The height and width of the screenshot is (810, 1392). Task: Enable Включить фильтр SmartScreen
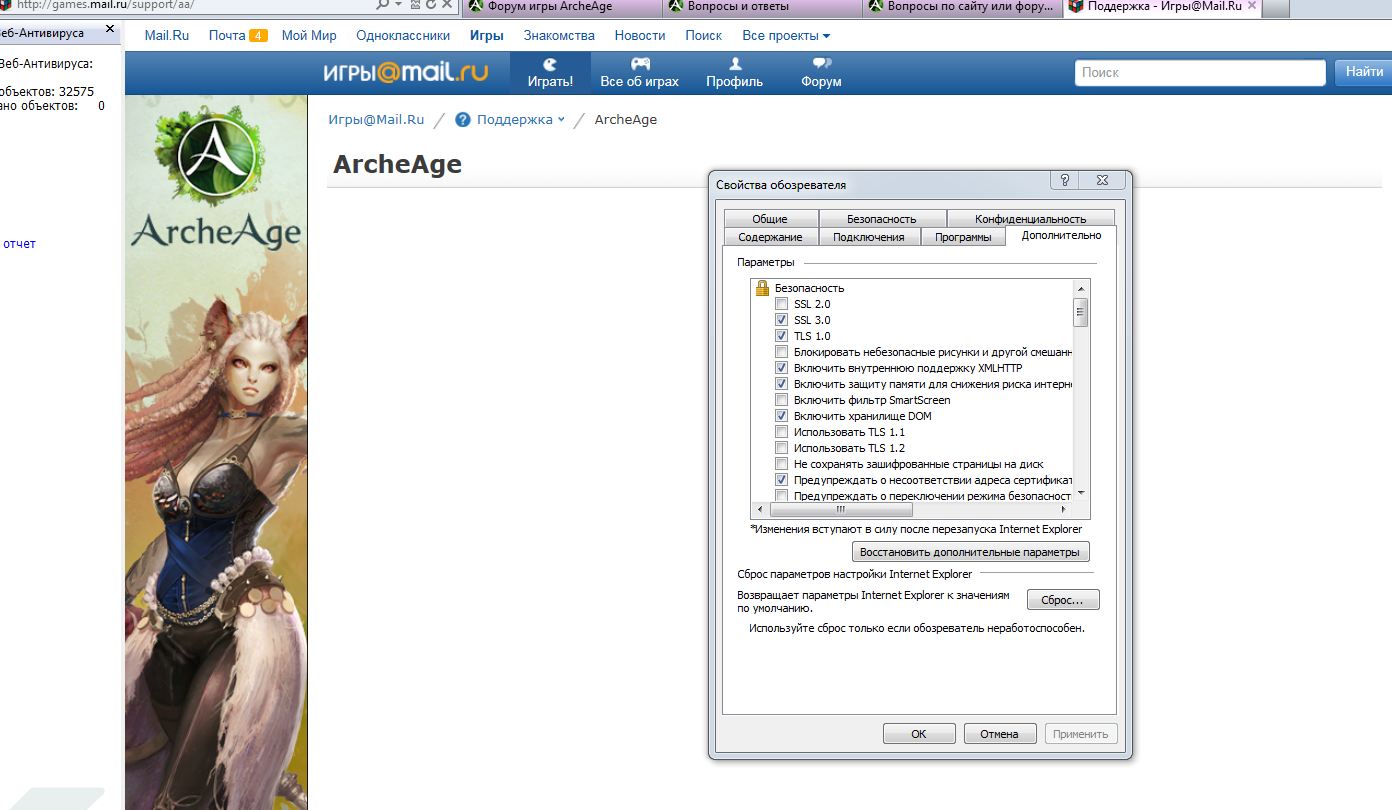tap(782, 400)
